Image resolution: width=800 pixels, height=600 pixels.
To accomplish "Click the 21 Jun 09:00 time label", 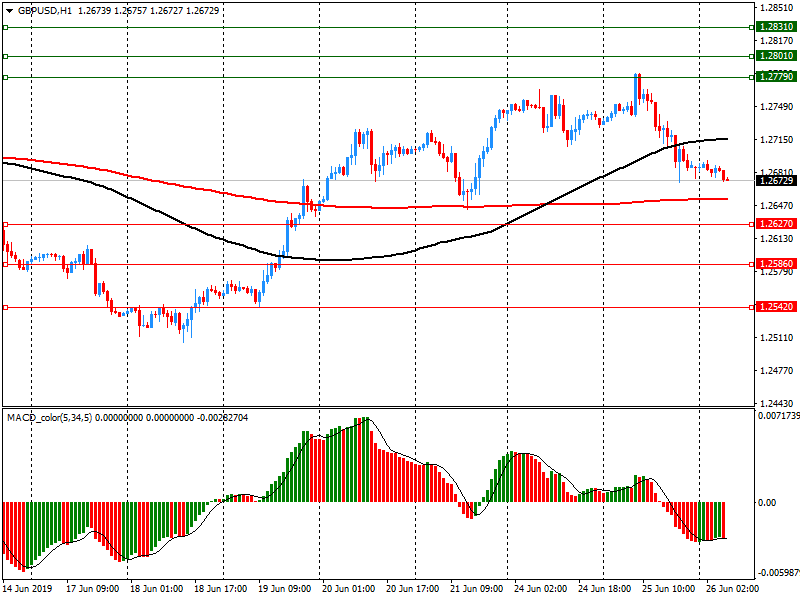I will click(x=477, y=589).
